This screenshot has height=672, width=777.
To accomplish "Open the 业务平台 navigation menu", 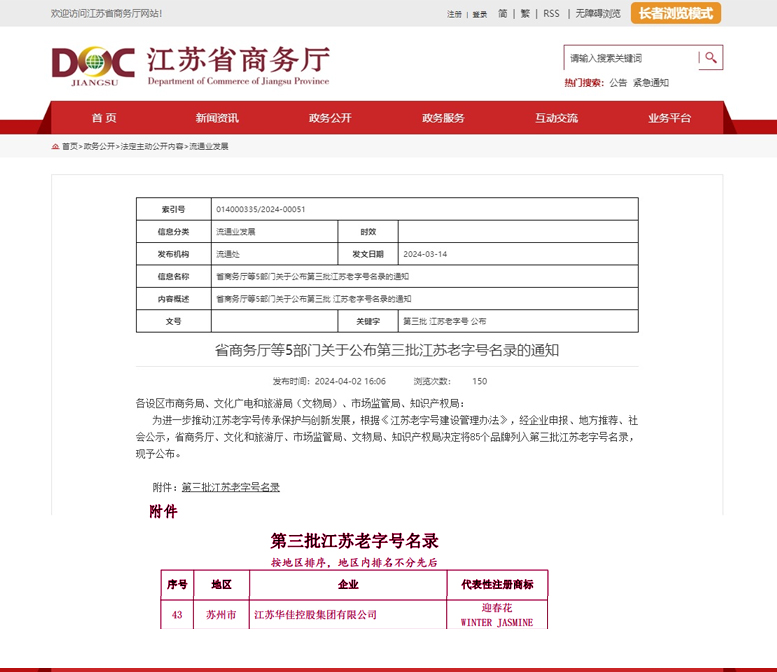I will (x=669, y=118).
